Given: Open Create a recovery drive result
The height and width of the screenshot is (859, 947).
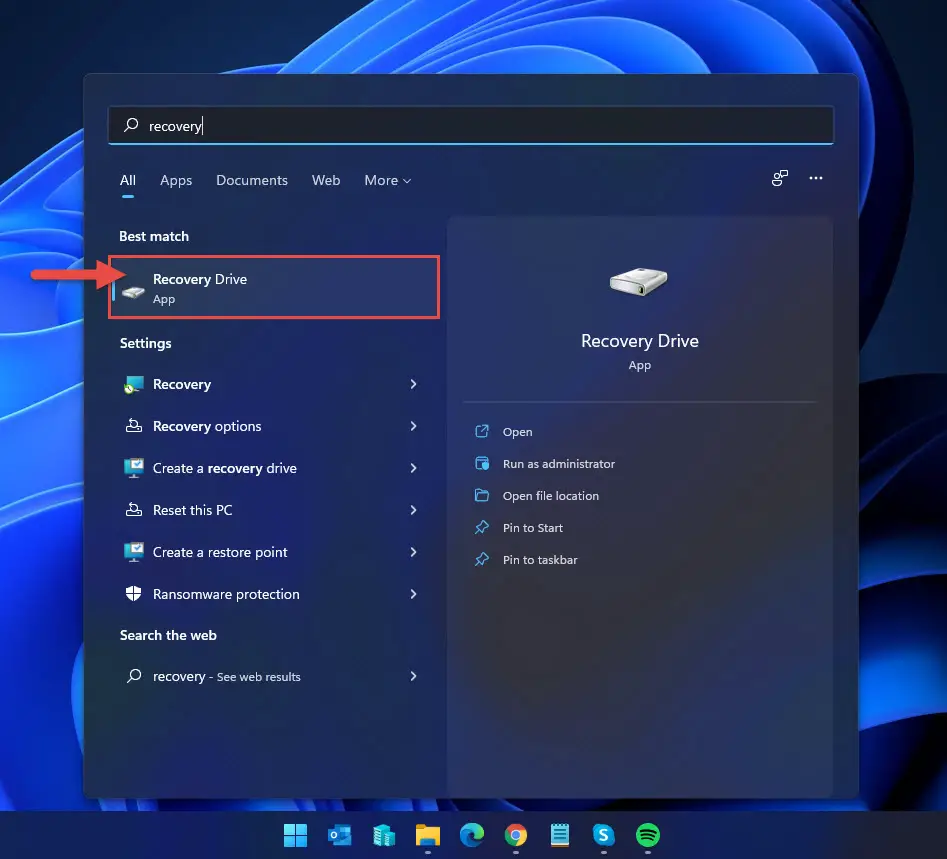Looking at the screenshot, I should coord(271,468).
